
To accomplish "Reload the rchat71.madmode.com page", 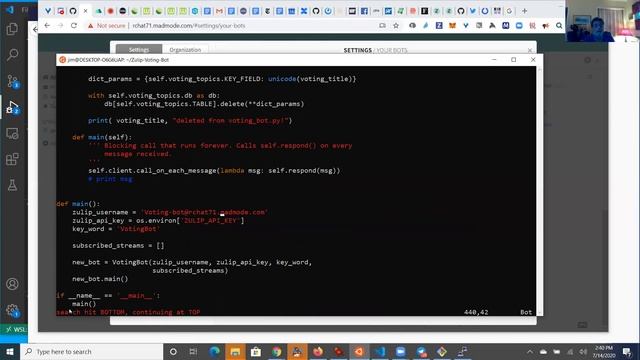I will tap(74, 25).
